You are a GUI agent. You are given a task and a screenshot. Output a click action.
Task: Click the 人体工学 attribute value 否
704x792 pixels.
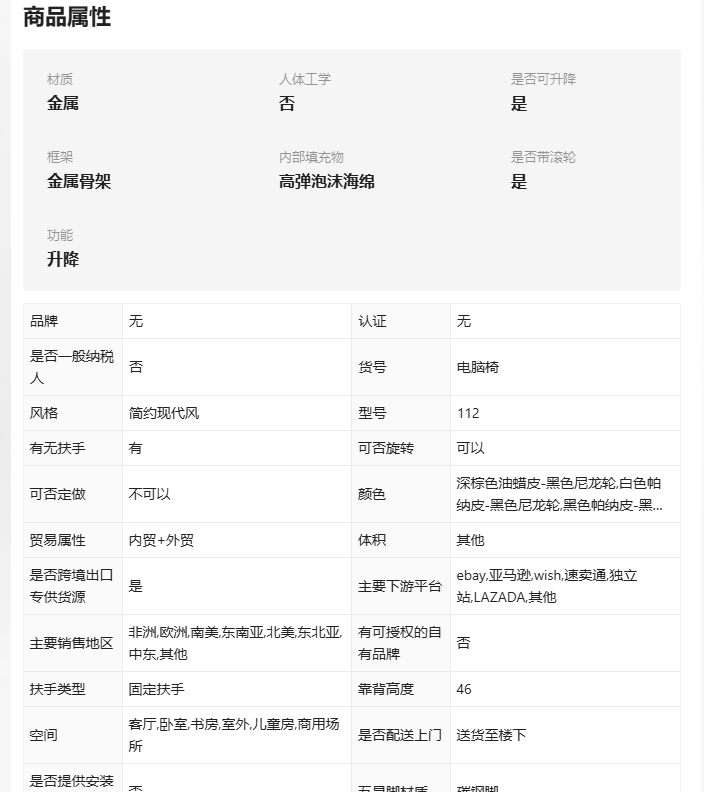point(287,104)
